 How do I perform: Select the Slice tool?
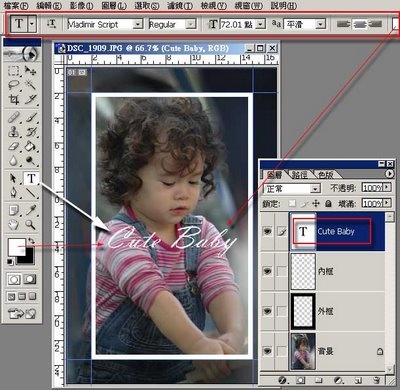(x=31, y=99)
